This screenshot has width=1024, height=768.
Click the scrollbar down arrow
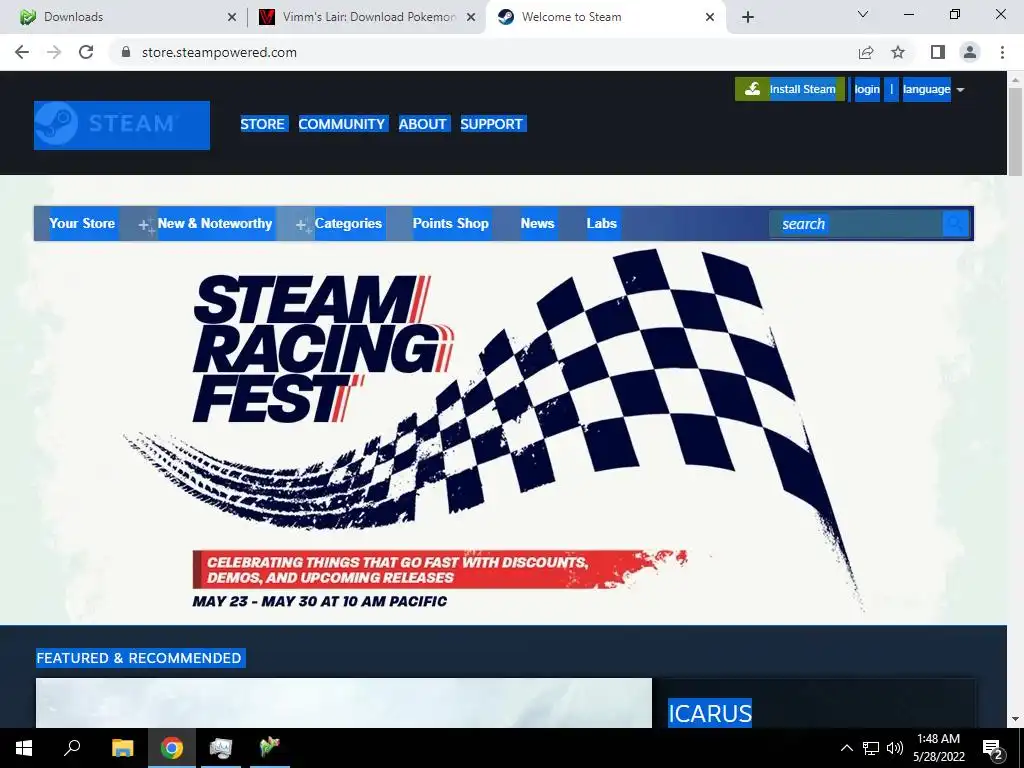click(1015, 719)
